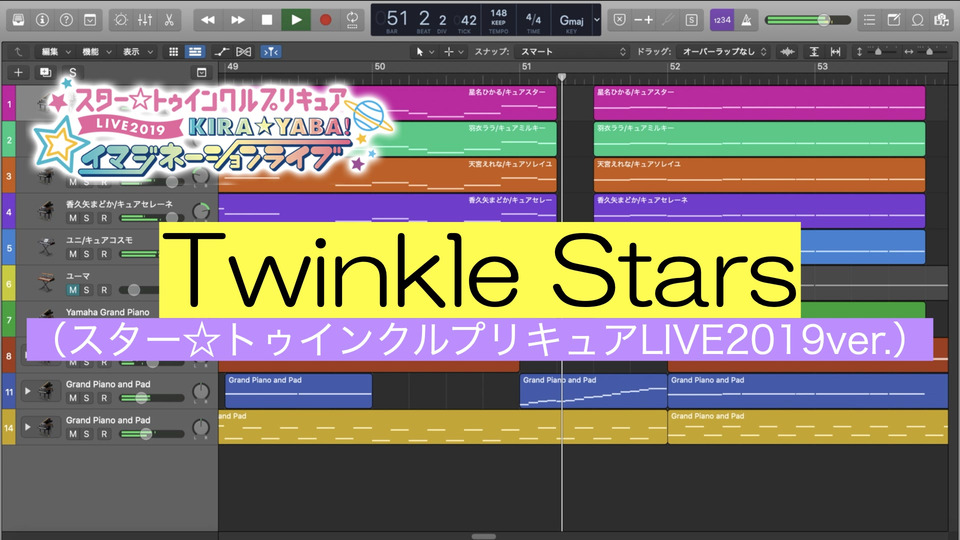
Task: Click the global S solo button in the track header bar
Action: click(x=72, y=72)
